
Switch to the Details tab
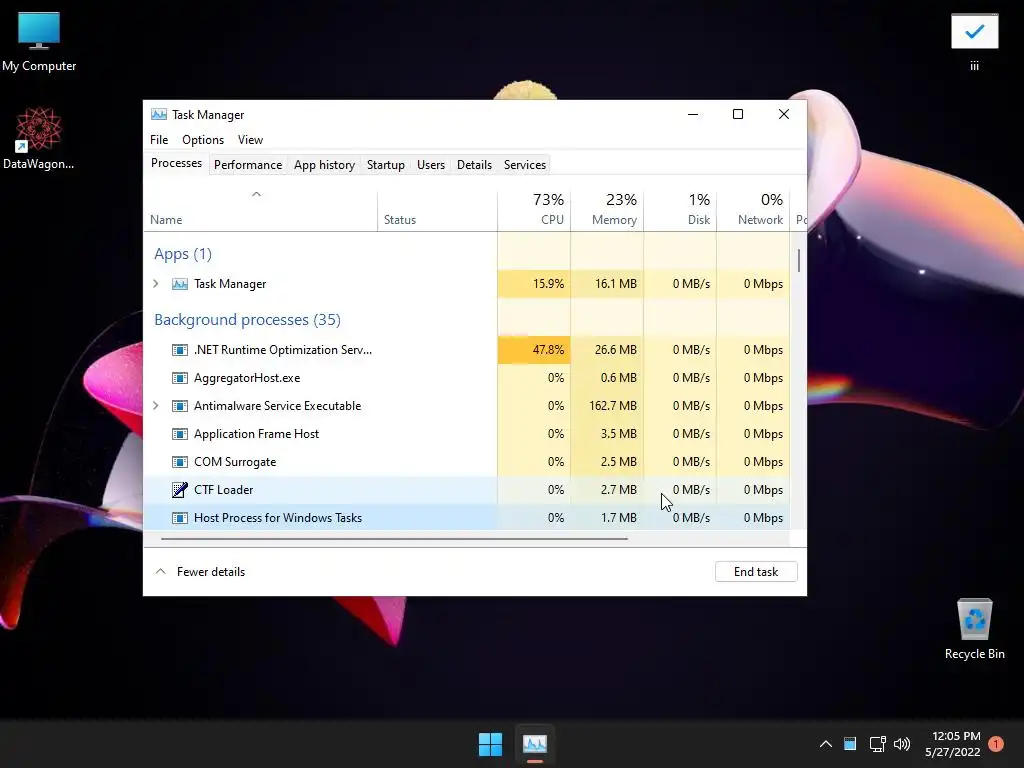tap(475, 165)
